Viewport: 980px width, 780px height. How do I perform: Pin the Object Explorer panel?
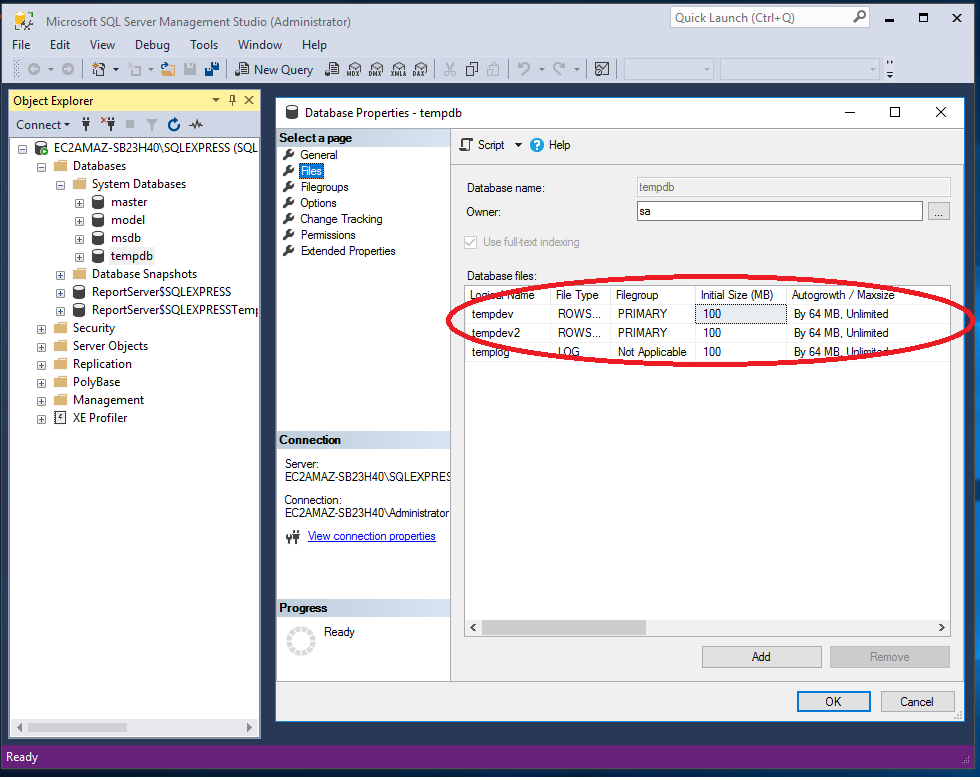pos(233,101)
